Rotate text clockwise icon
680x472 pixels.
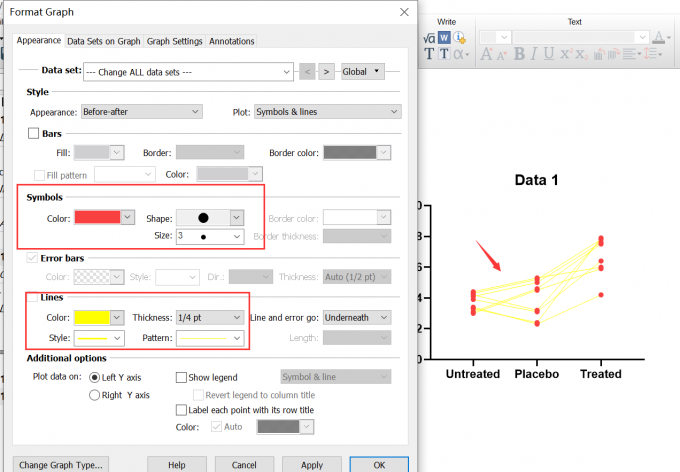tap(614, 54)
